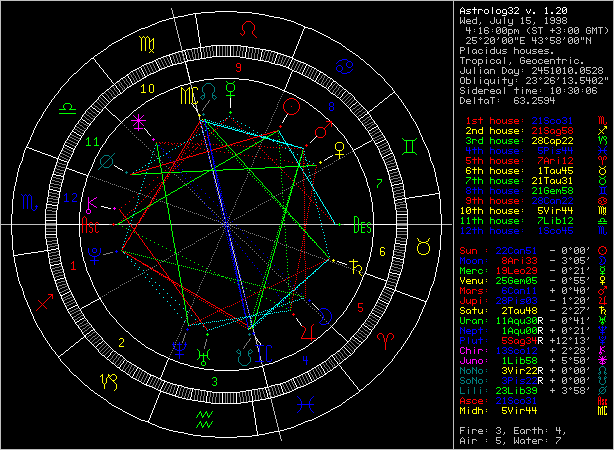The width and height of the screenshot is (614, 450).
Task: Select the yellow Saturn glyph on the wheel
Action: [356, 267]
